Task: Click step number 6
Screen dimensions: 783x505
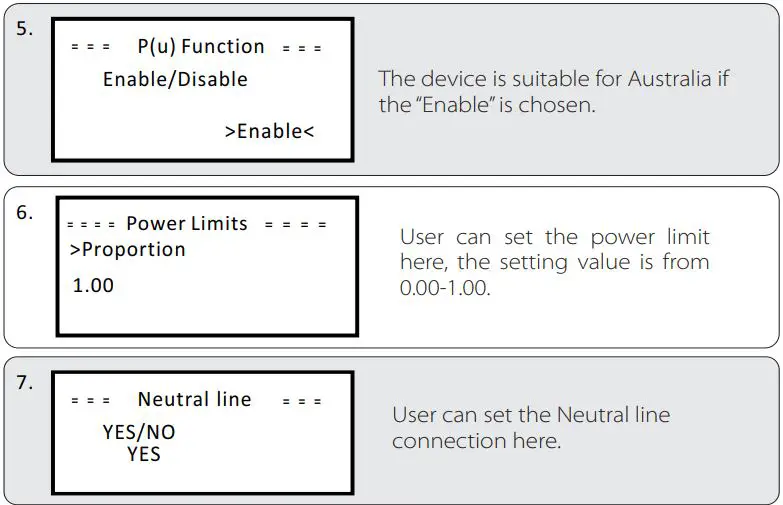Action: pos(25,213)
